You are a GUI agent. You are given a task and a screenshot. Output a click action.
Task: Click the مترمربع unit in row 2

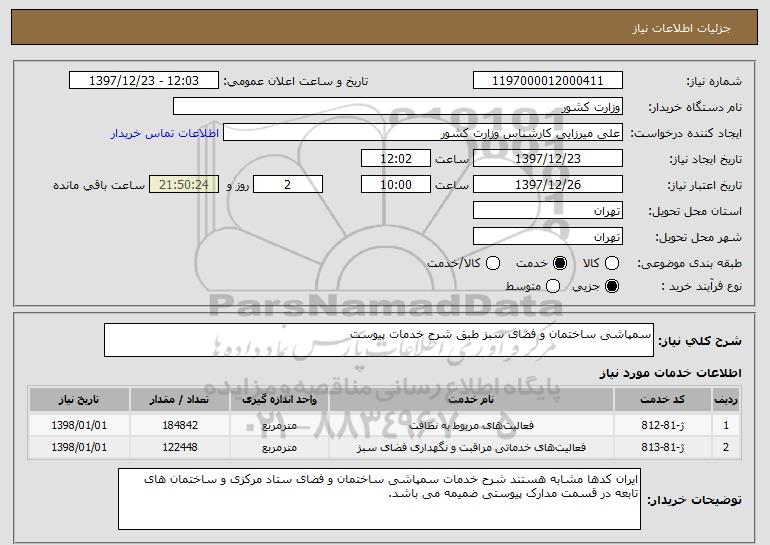pos(279,447)
